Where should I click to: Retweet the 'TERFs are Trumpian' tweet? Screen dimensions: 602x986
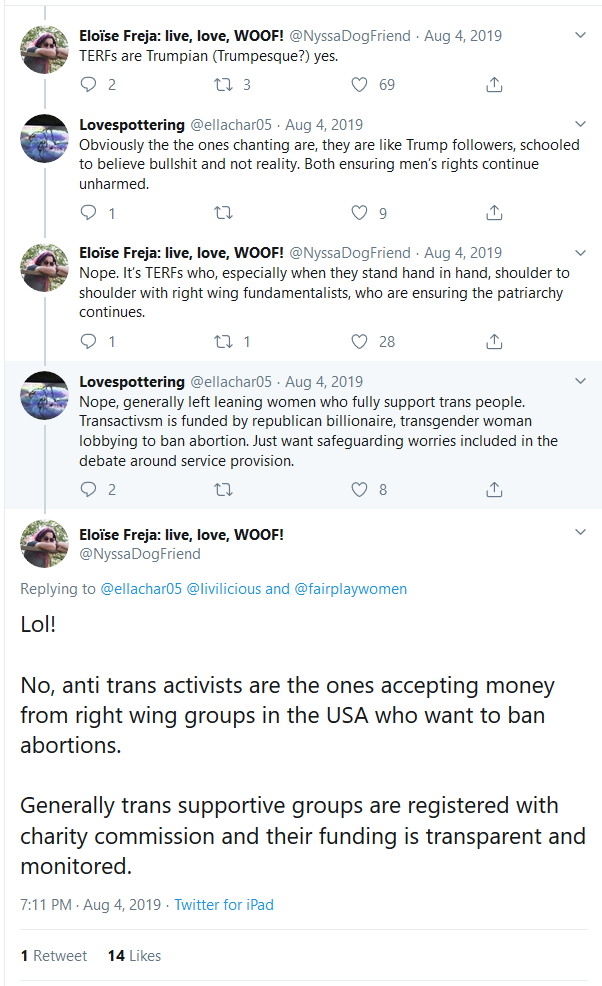tap(224, 85)
